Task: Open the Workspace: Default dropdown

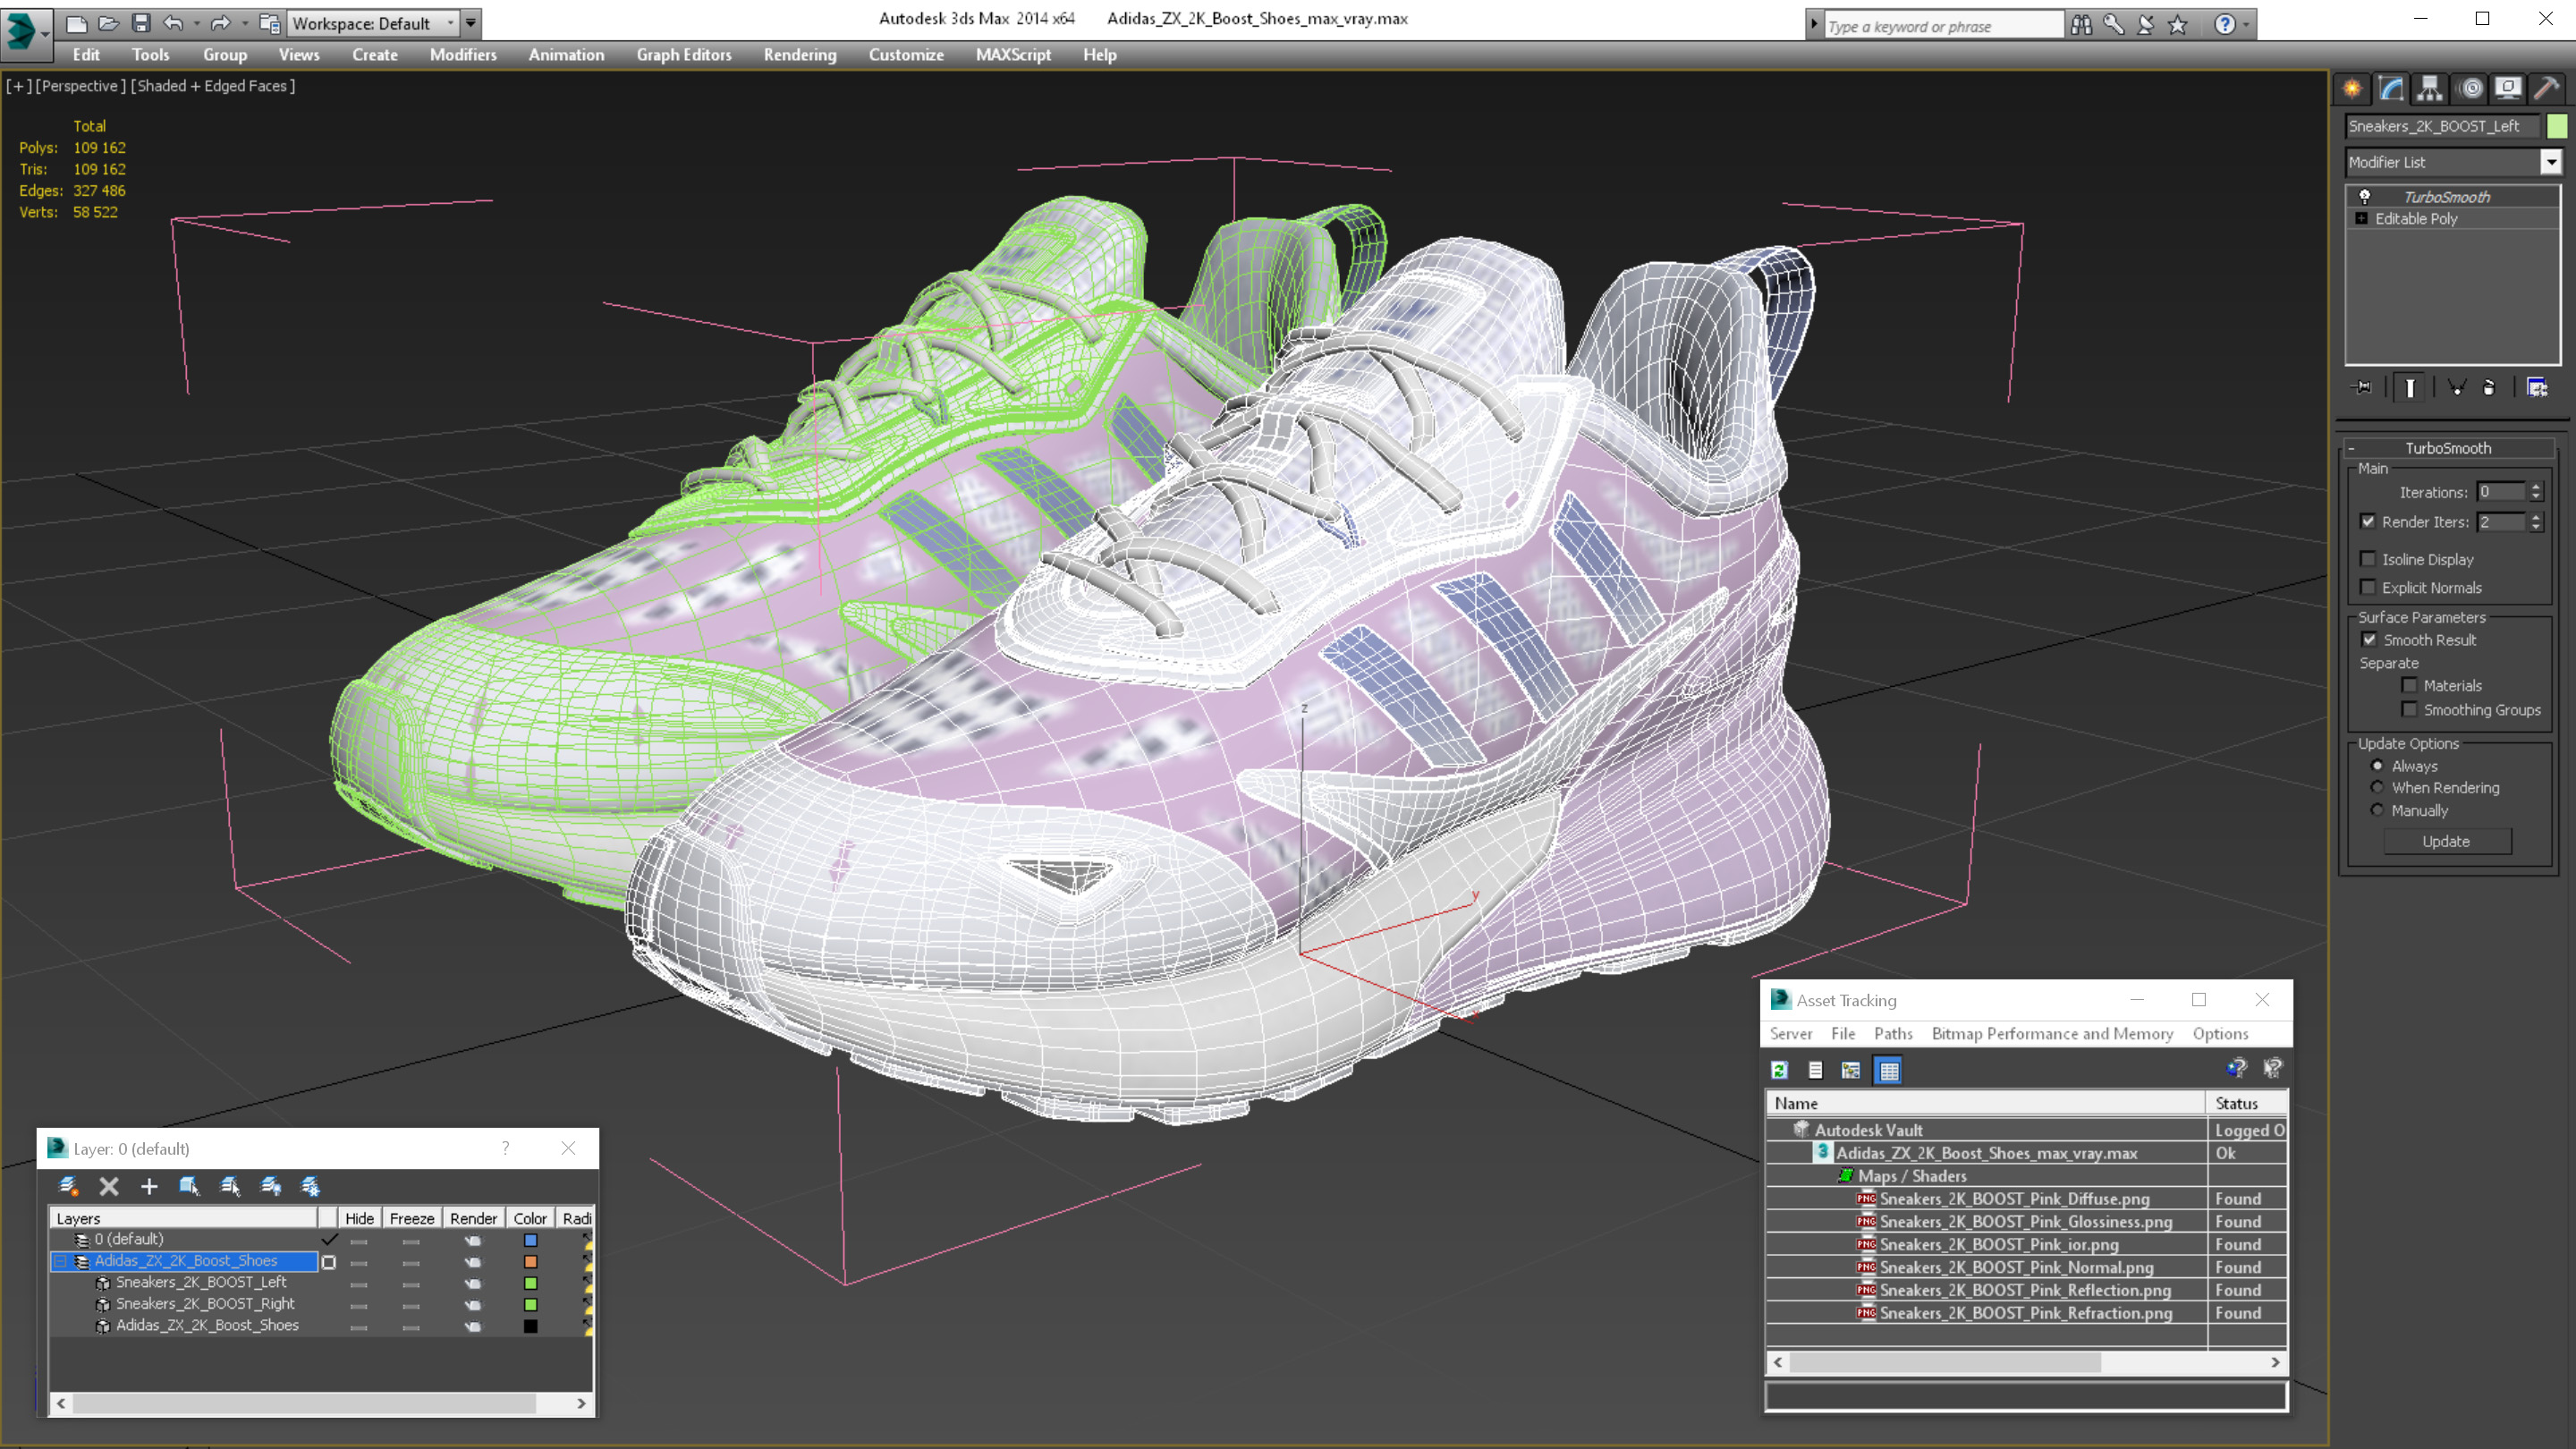Action: coord(372,23)
